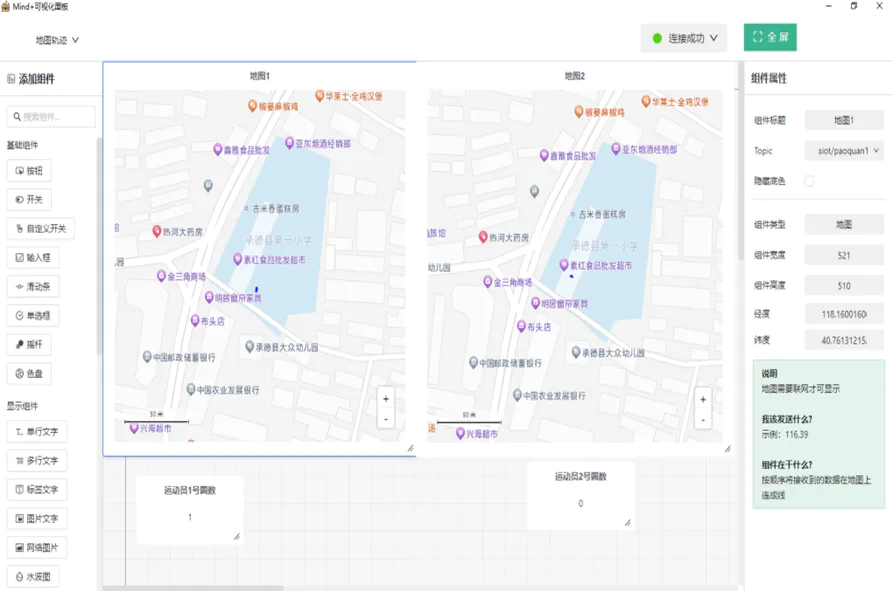The width and height of the screenshot is (893, 591).
Task: Click 热河大药房 marker on 地图1
Action: point(157,231)
